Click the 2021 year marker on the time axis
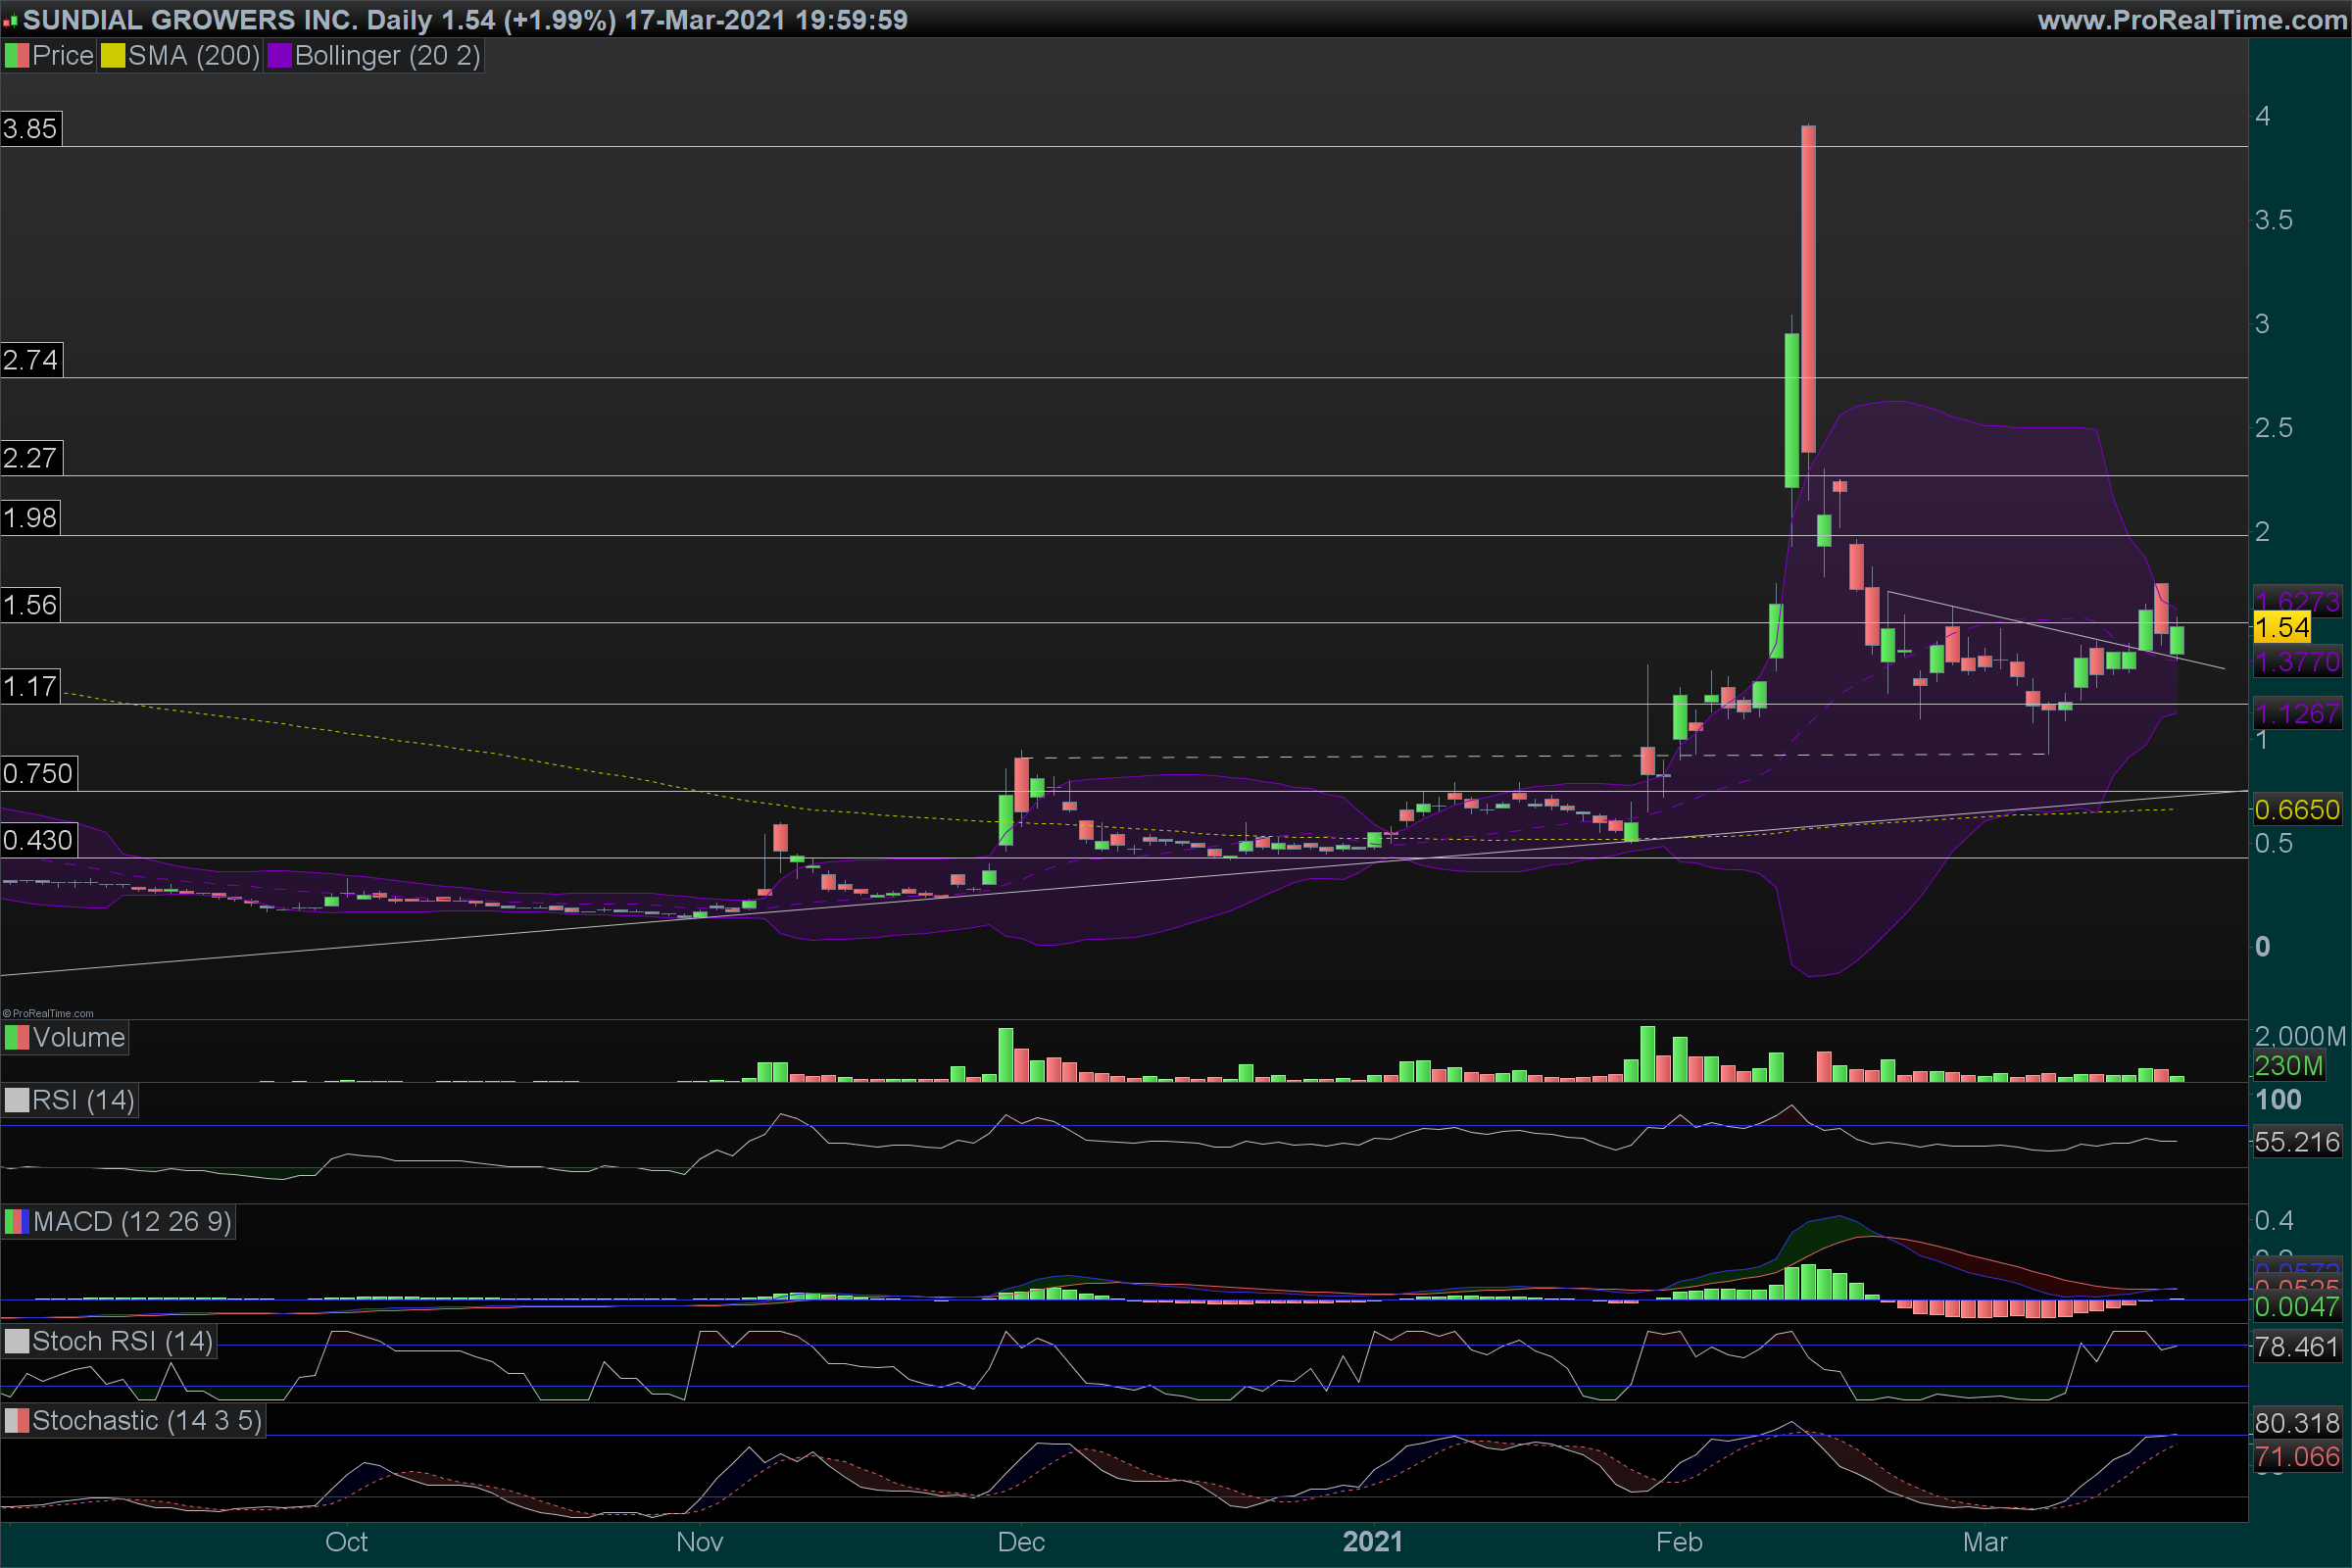Image resolution: width=2352 pixels, height=1568 pixels. coord(1372,1542)
